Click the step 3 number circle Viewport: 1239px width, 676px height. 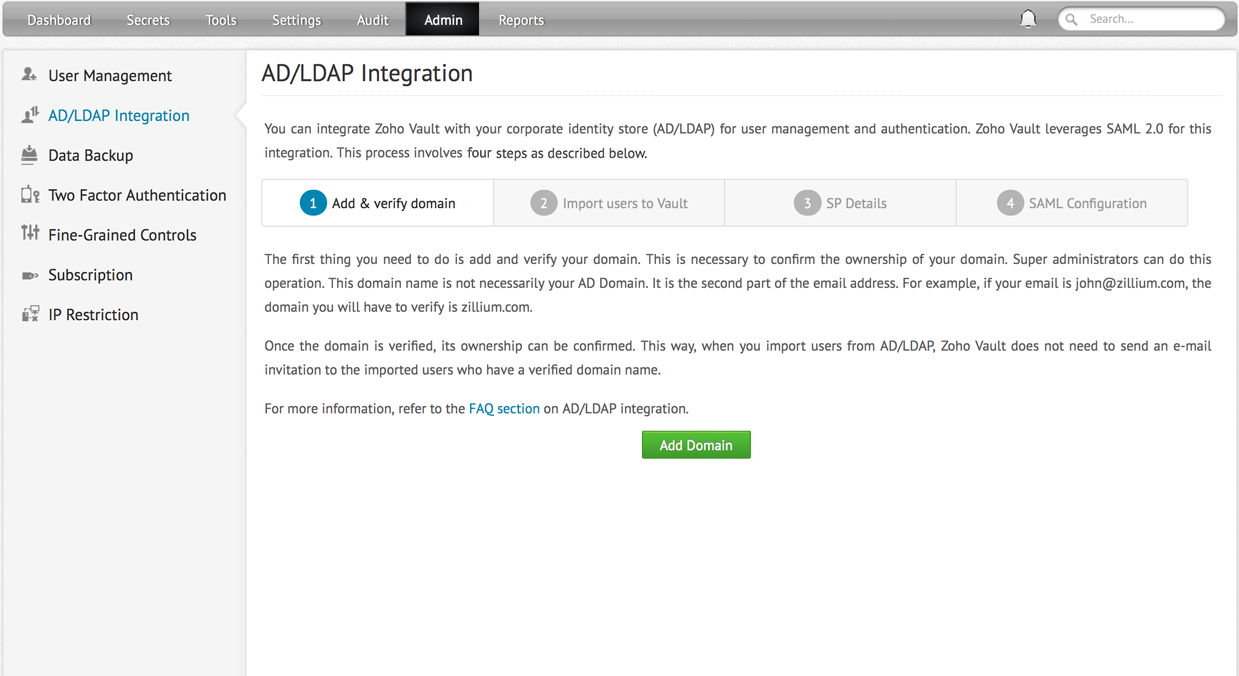(x=807, y=203)
